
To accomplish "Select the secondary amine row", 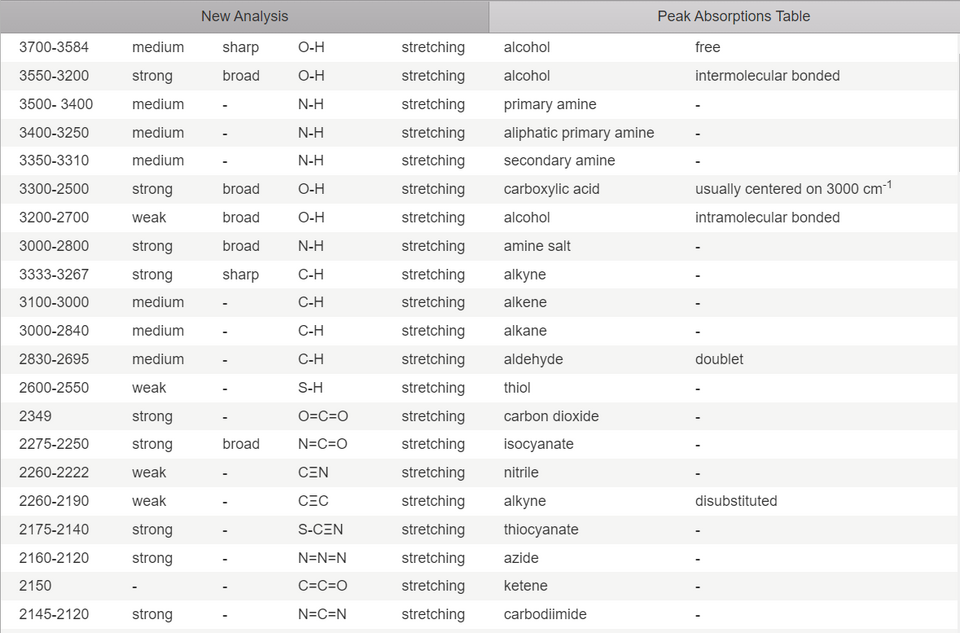I will [480, 161].
